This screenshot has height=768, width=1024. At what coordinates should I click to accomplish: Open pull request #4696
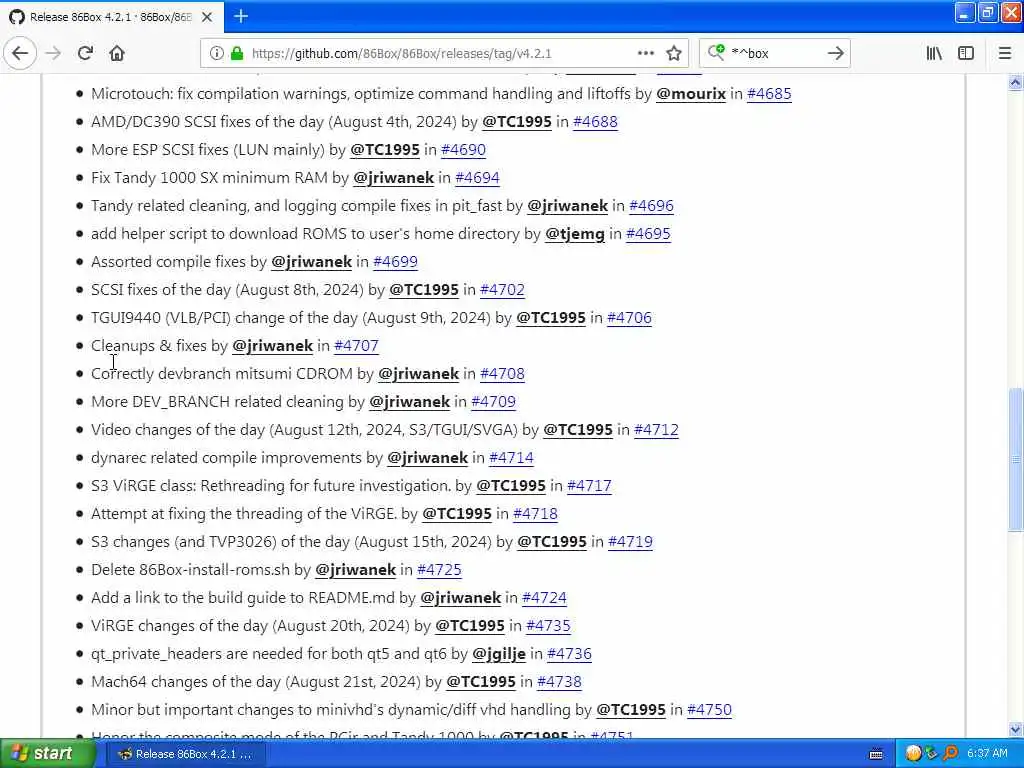651,206
